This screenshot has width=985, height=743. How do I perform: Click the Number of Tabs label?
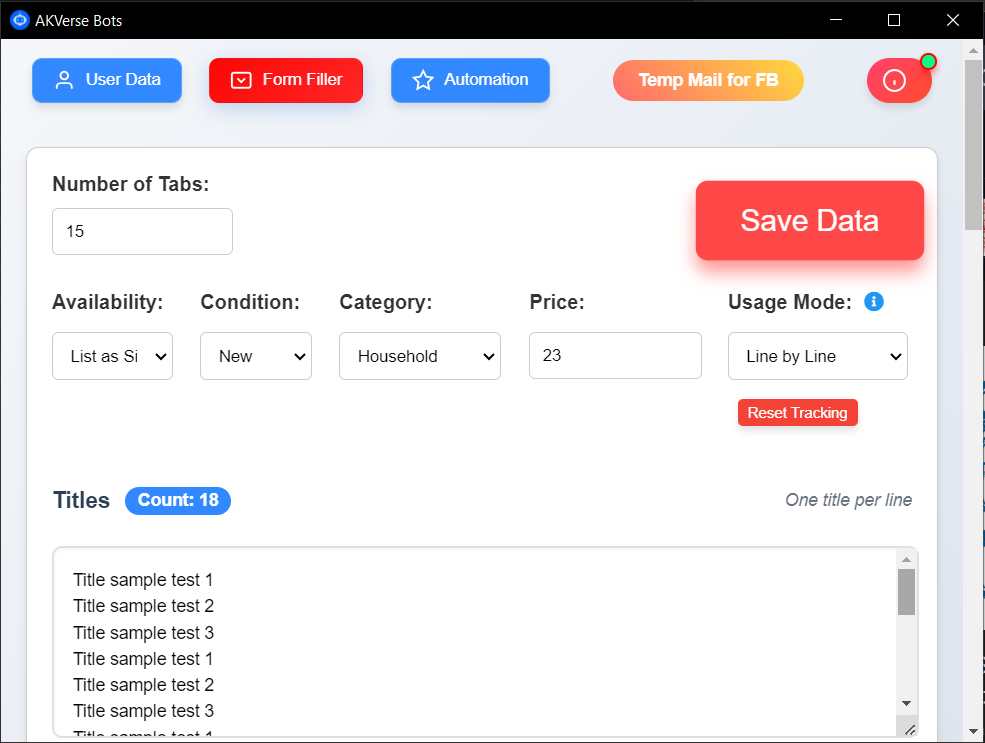point(131,184)
